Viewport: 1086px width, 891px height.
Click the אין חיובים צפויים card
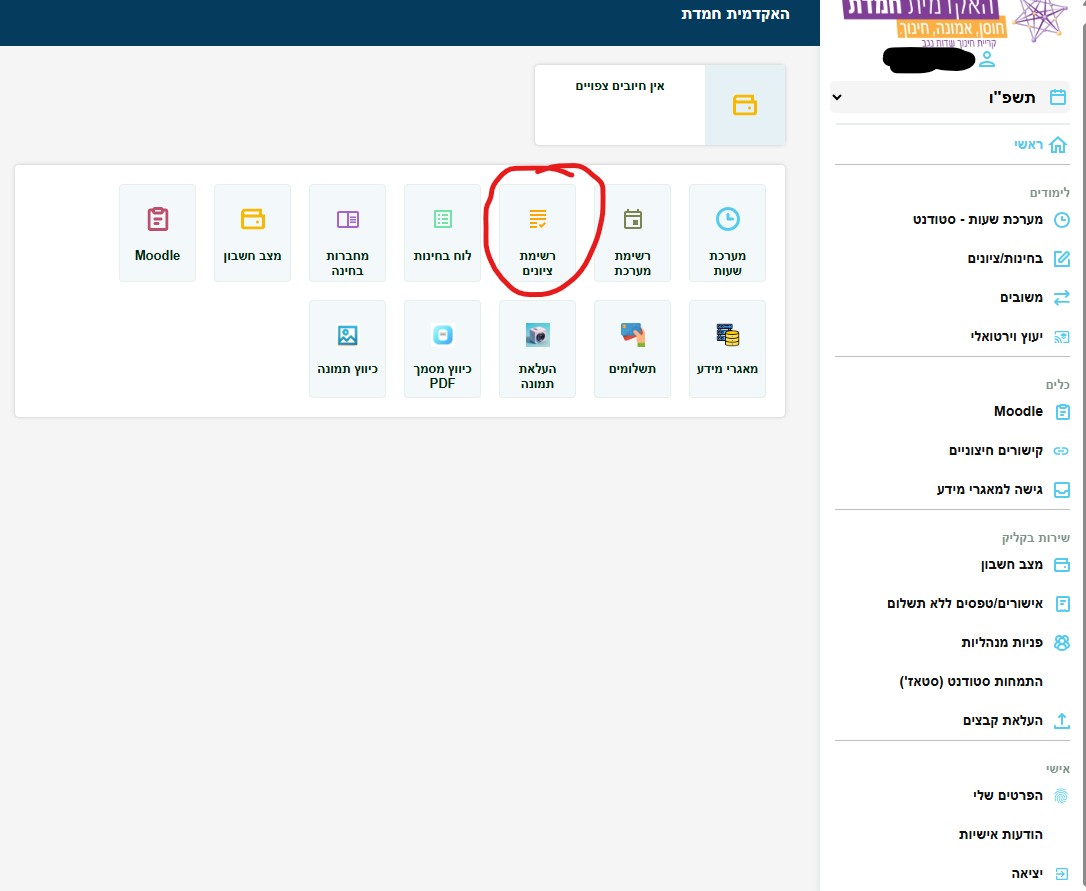pyautogui.click(x=660, y=105)
